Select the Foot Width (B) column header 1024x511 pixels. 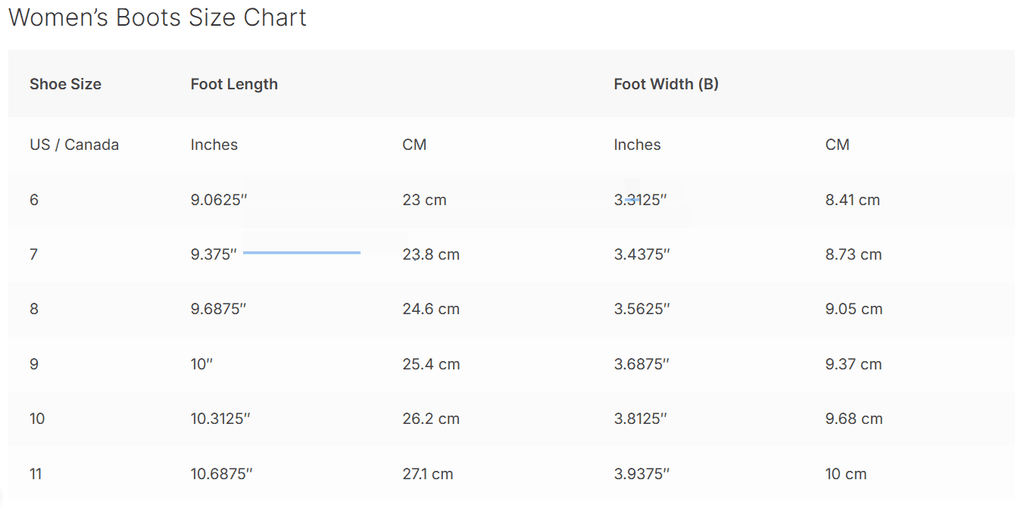coord(666,84)
